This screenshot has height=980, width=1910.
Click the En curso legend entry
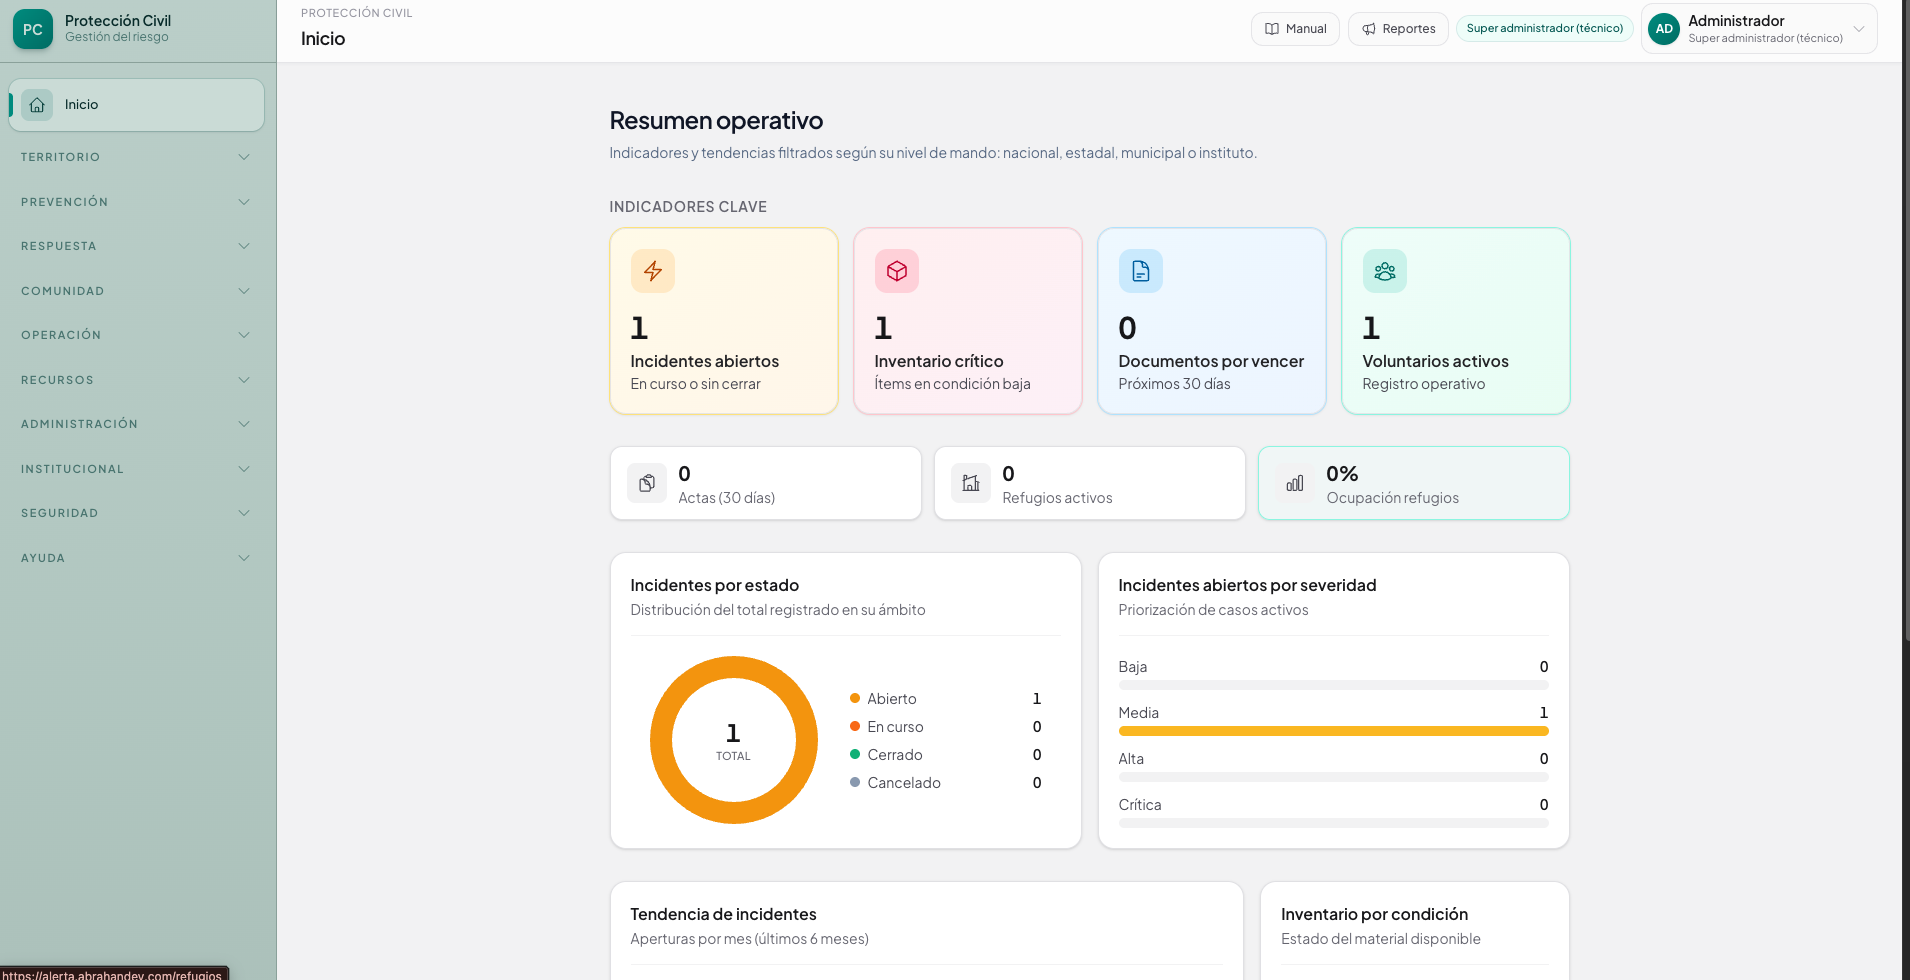point(945,727)
